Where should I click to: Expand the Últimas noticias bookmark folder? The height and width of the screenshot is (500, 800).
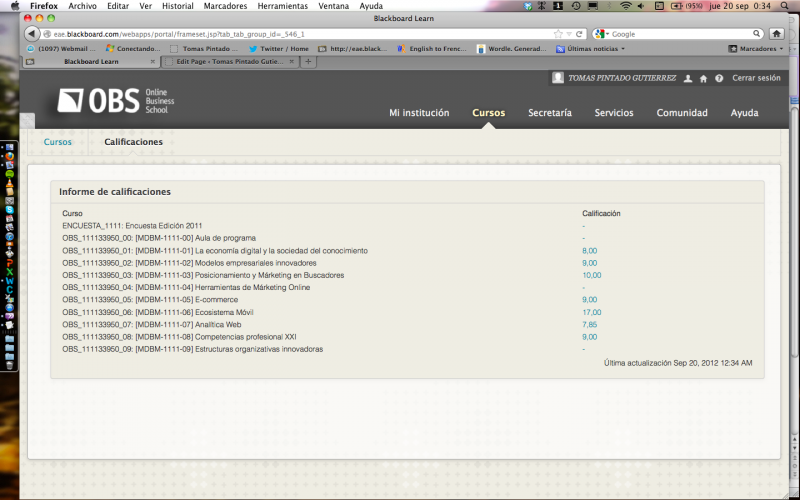[595, 48]
